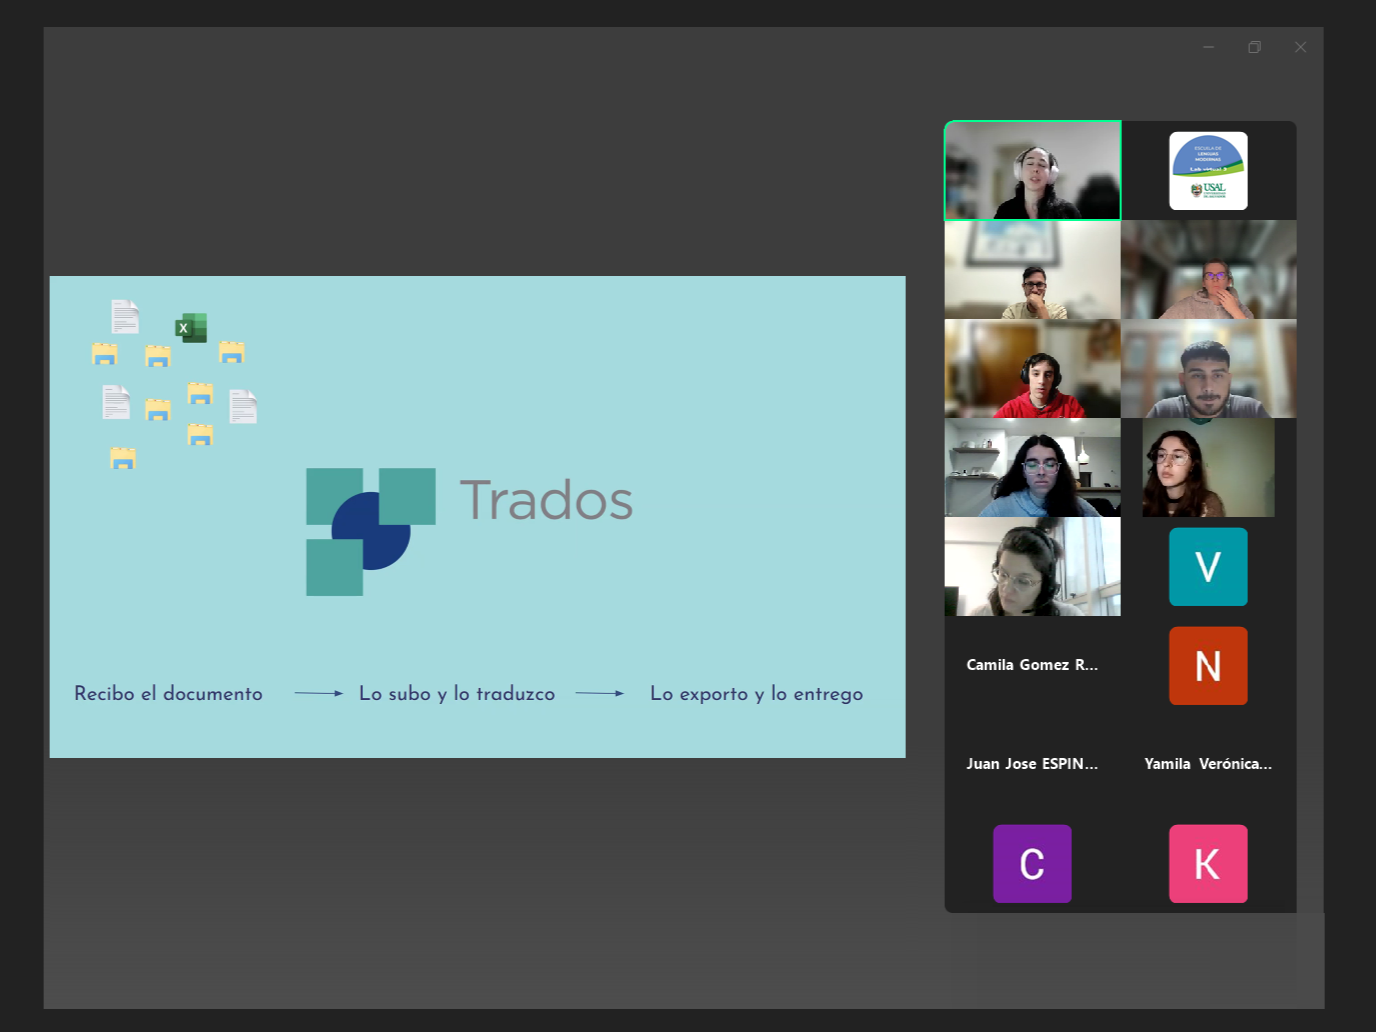
Task: Select the video of person in purple glasses
Action: (1209, 270)
